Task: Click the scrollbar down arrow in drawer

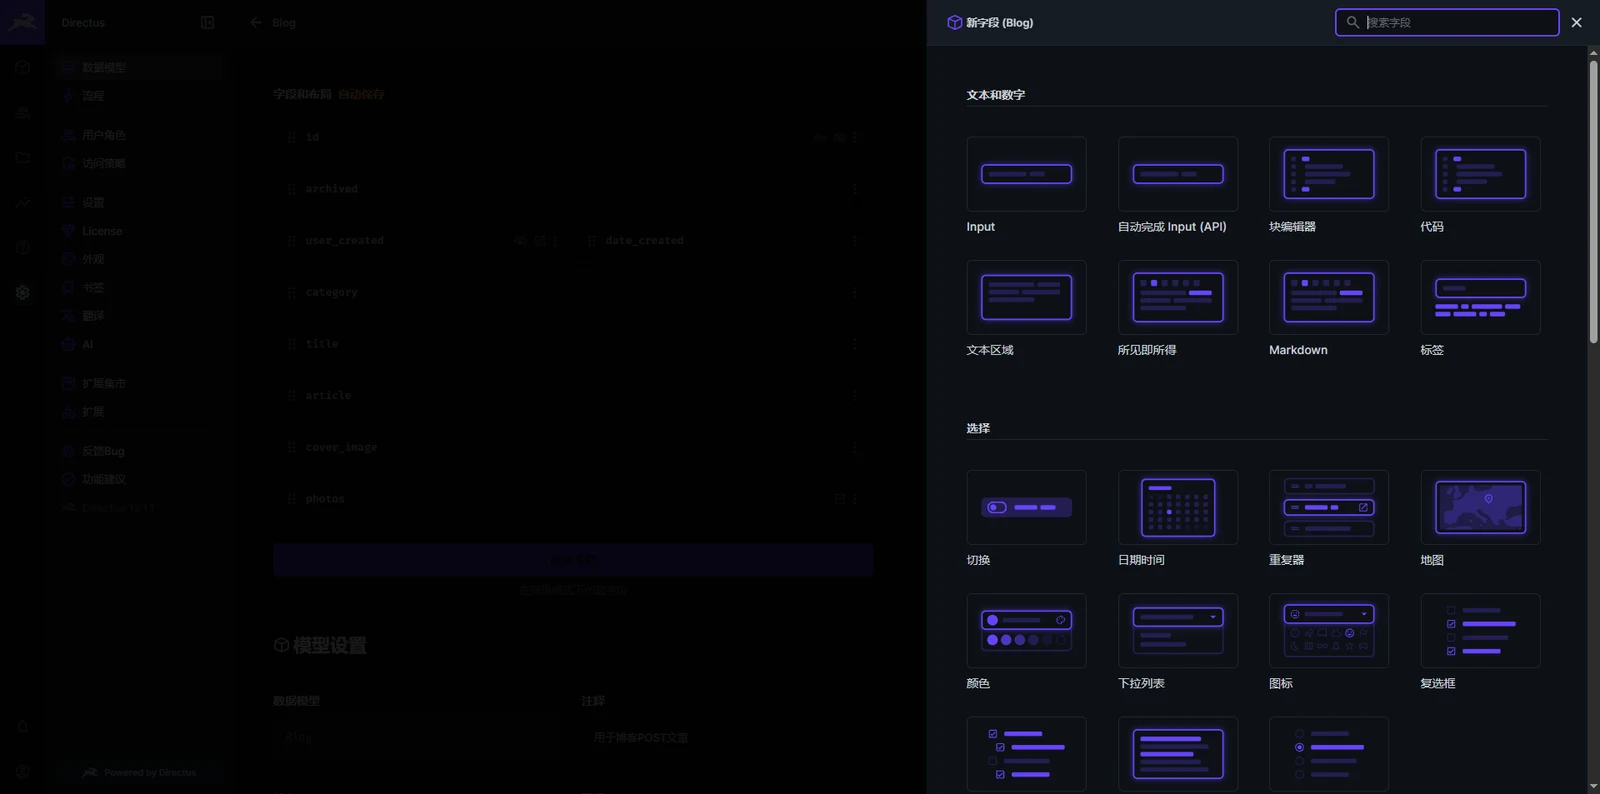Action: coord(1593,787)
